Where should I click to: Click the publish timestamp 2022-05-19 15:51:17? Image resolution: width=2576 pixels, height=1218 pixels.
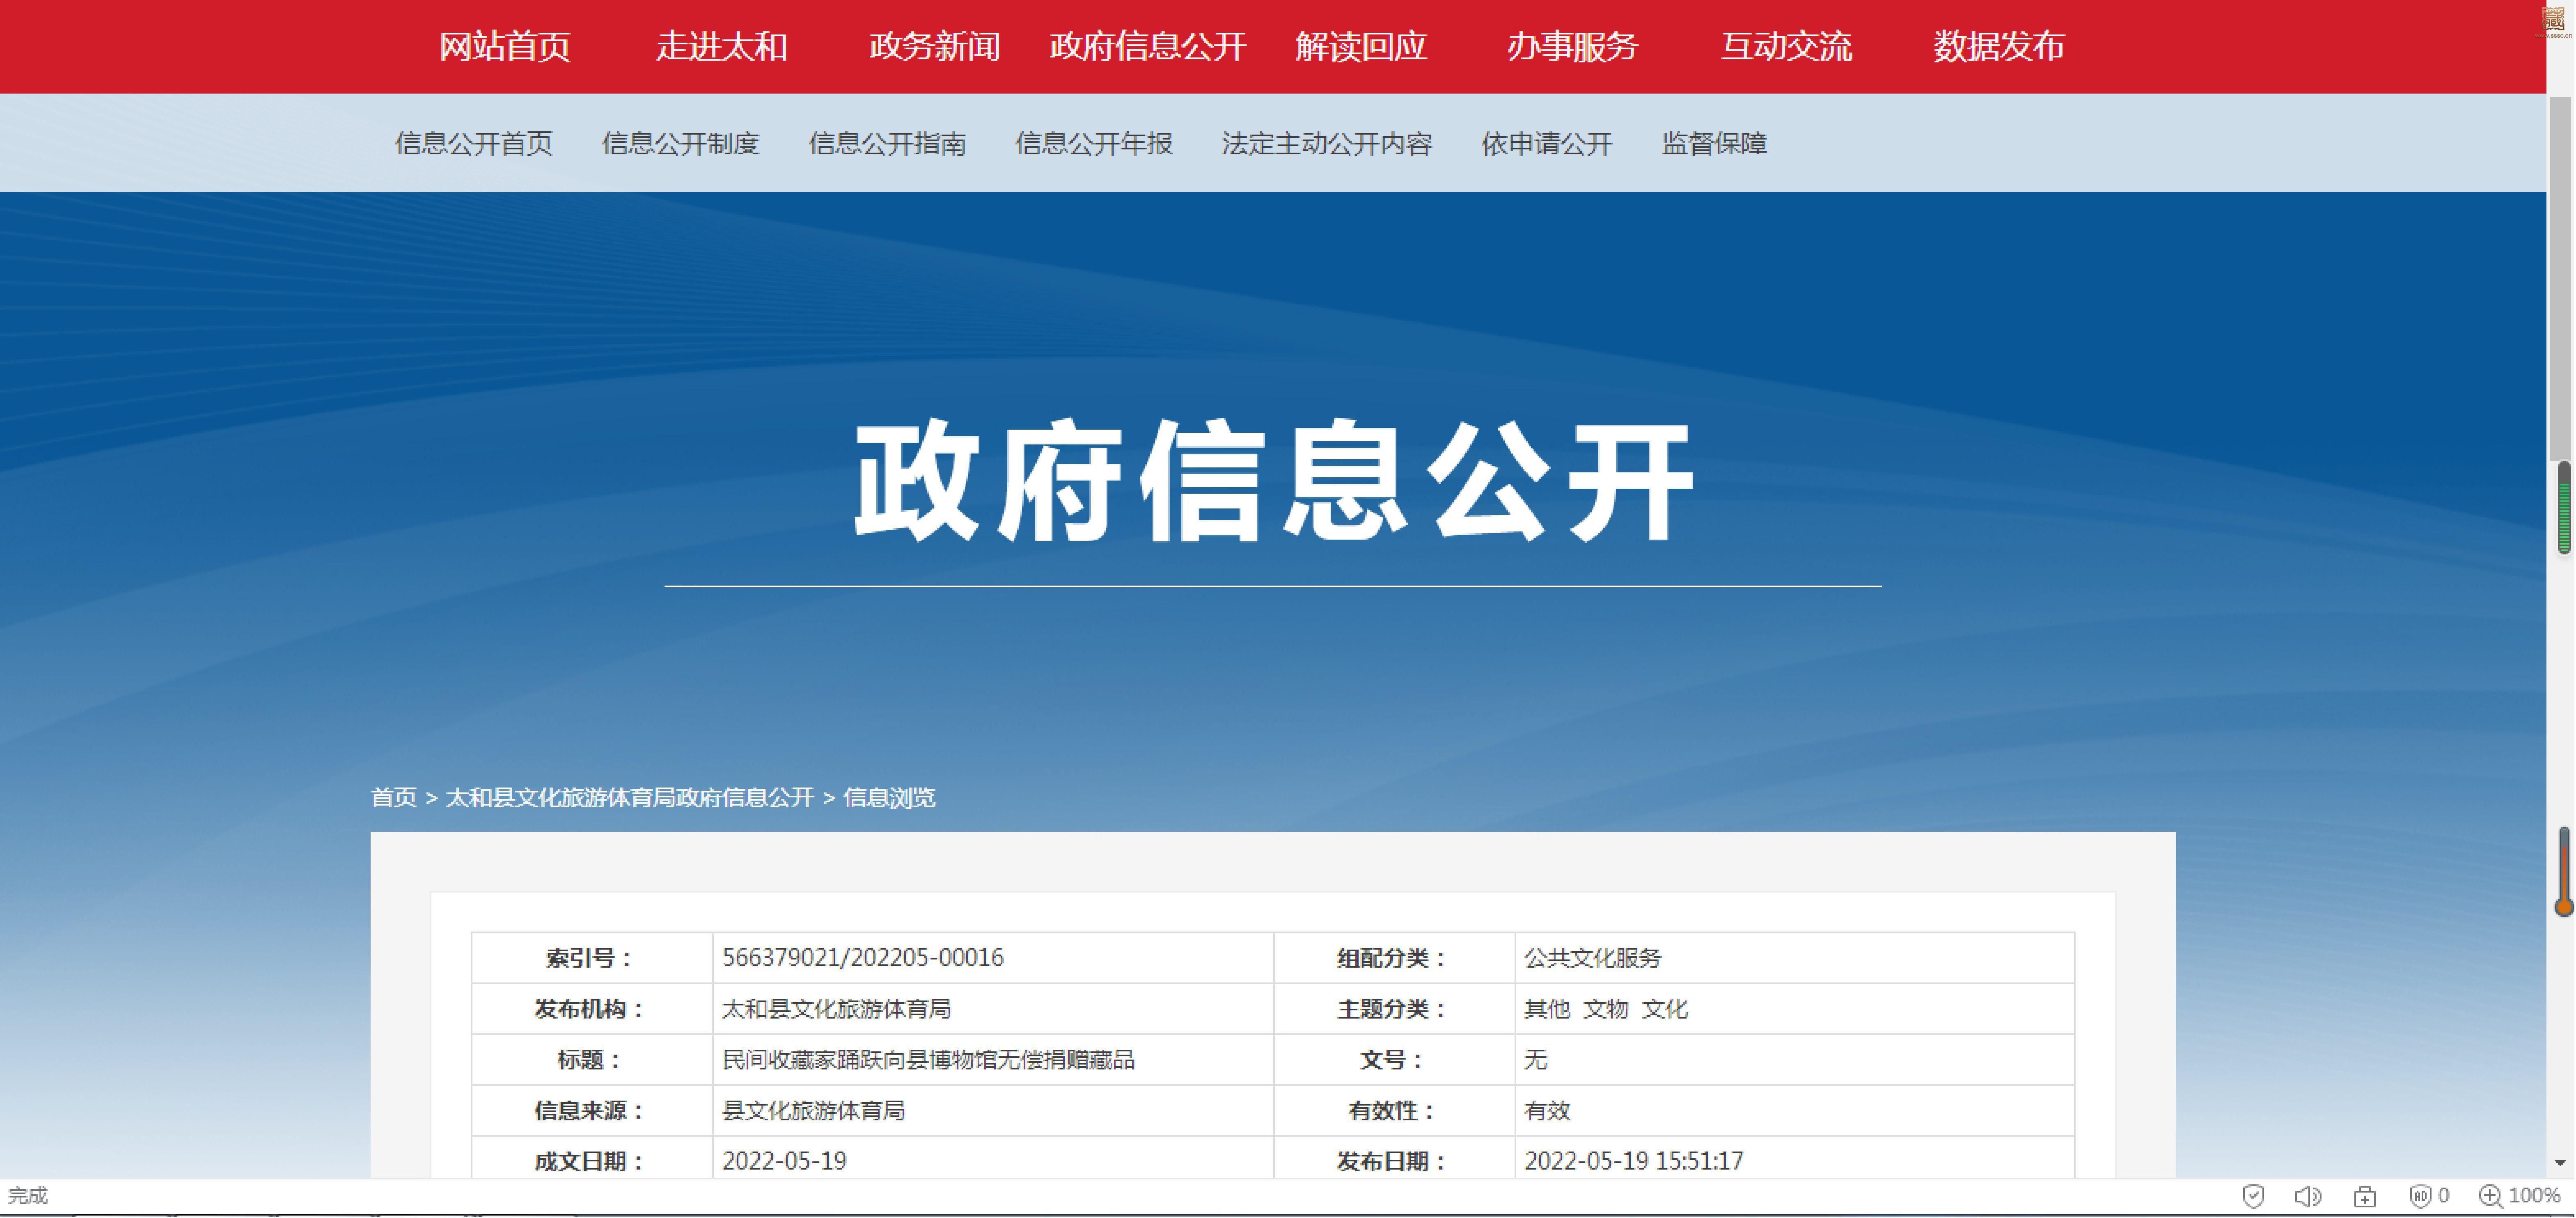point(1633,1161)
